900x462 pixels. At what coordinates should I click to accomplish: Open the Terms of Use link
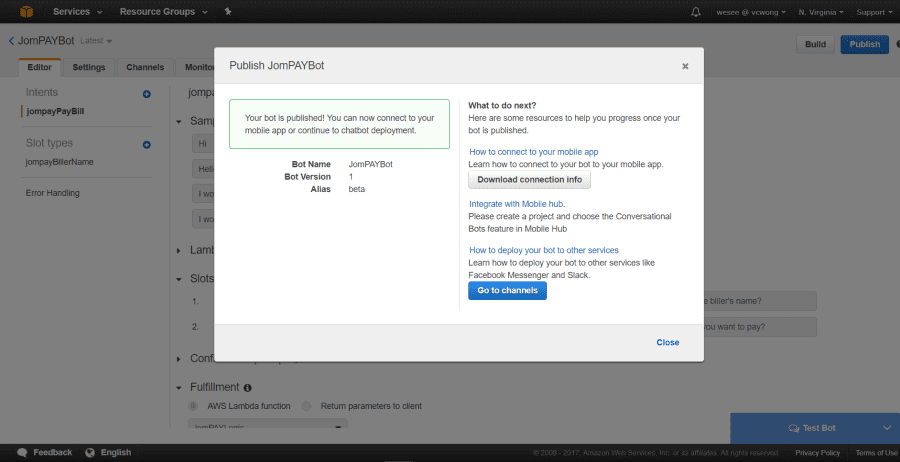pos(877,452)
